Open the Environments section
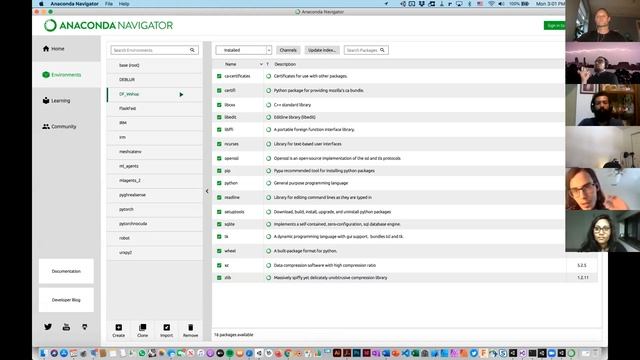Viewport: 640px width, 360px height. (66, 75)
